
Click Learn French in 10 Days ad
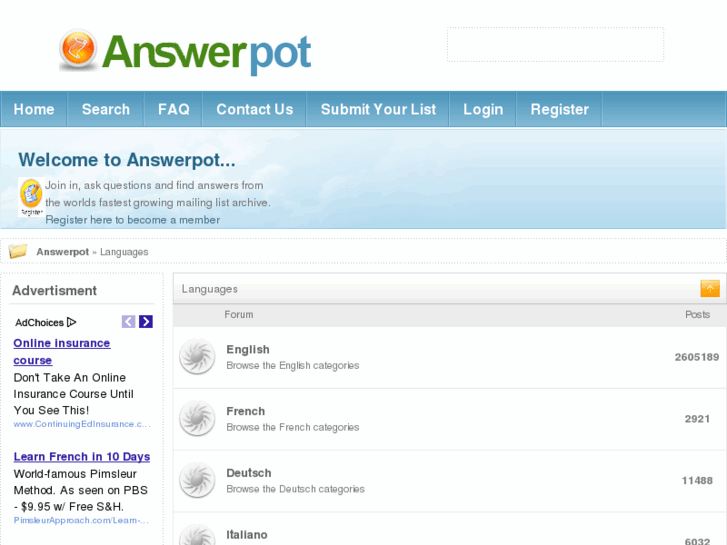[82, 456]
